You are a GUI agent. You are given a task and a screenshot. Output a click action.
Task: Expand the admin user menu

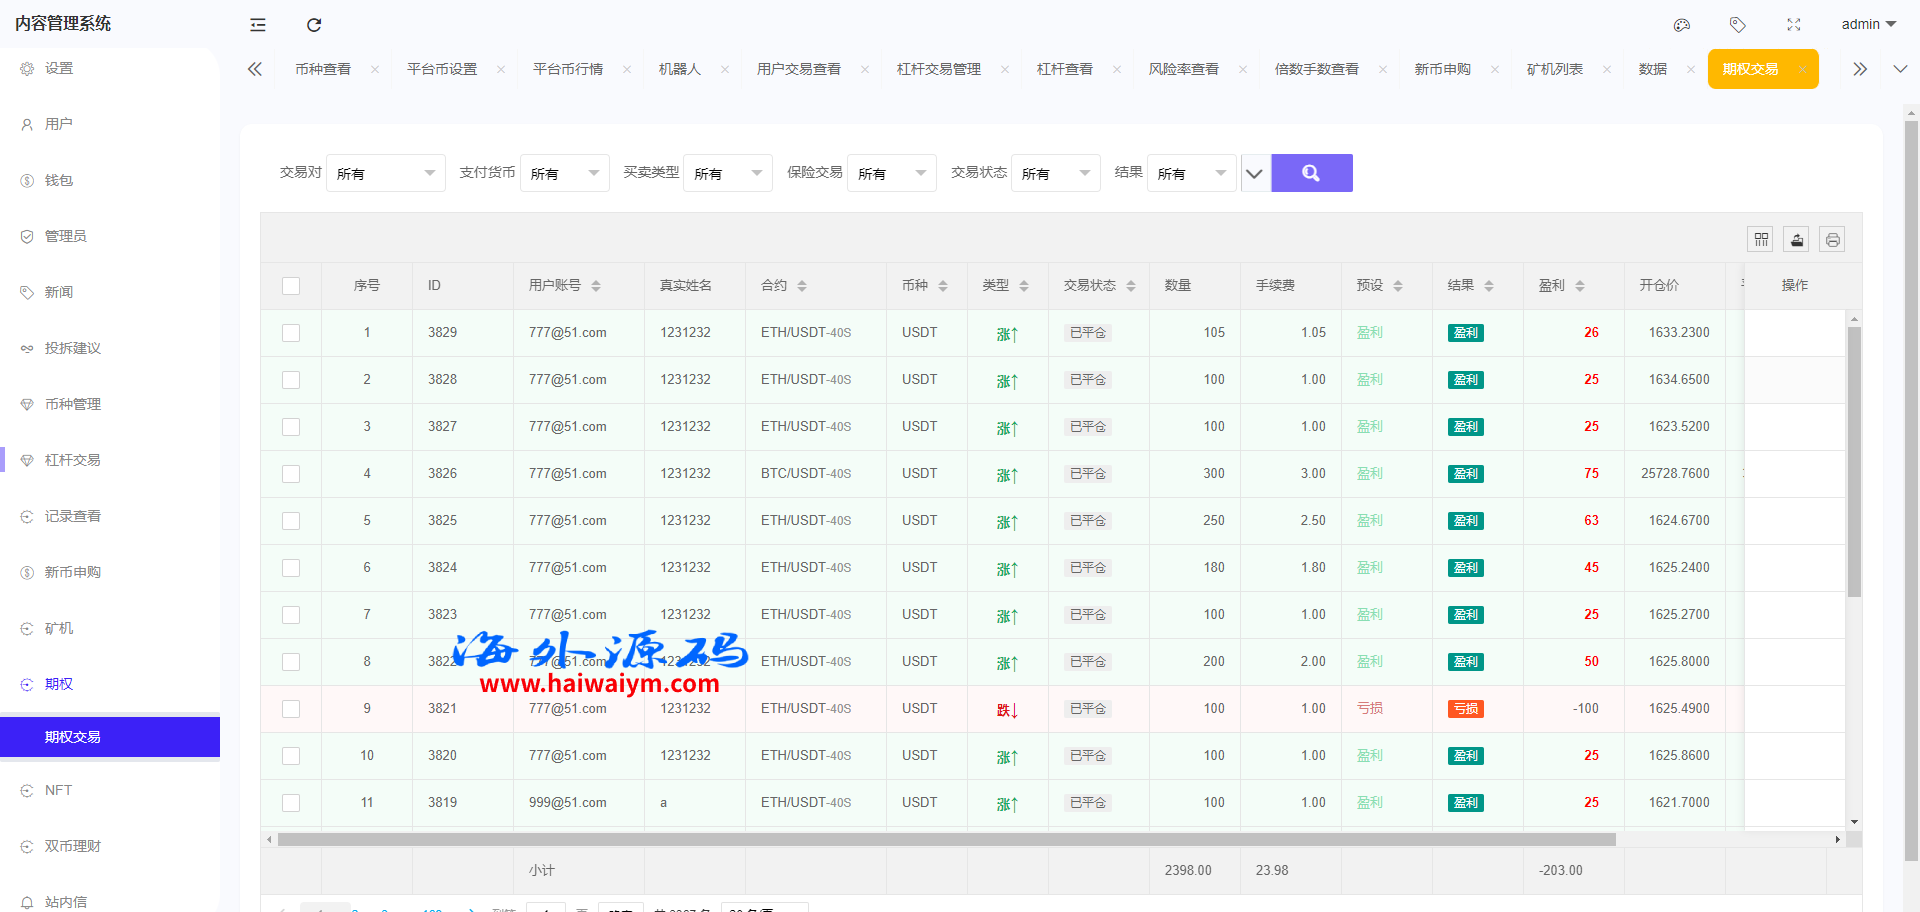1868,25
